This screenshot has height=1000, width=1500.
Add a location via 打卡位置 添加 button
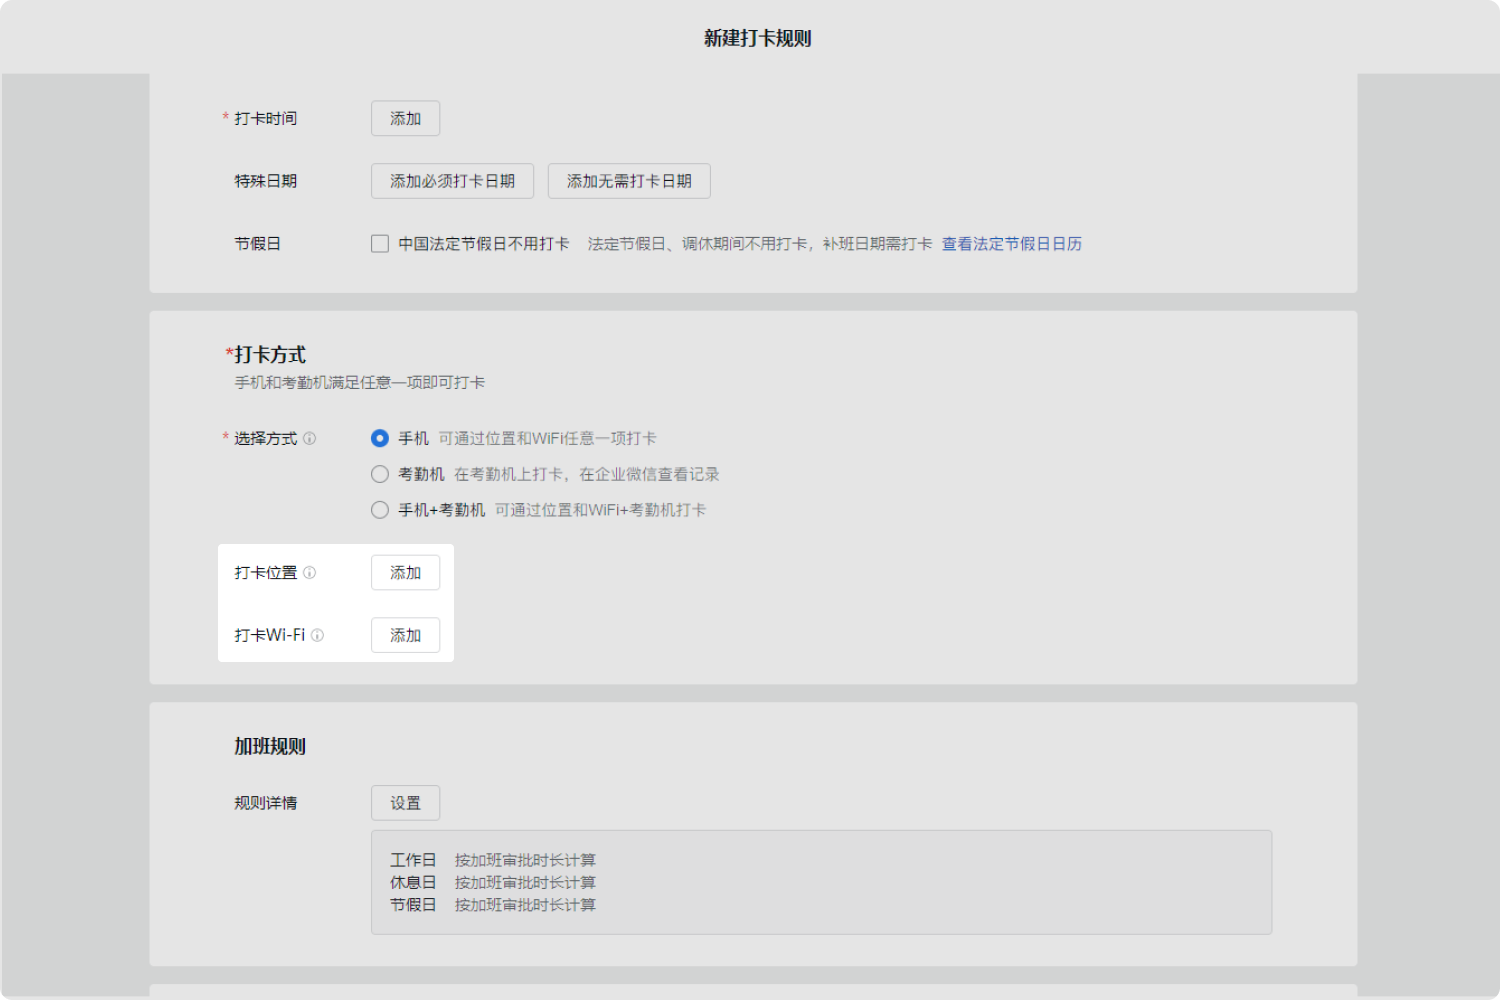[405, 573]
